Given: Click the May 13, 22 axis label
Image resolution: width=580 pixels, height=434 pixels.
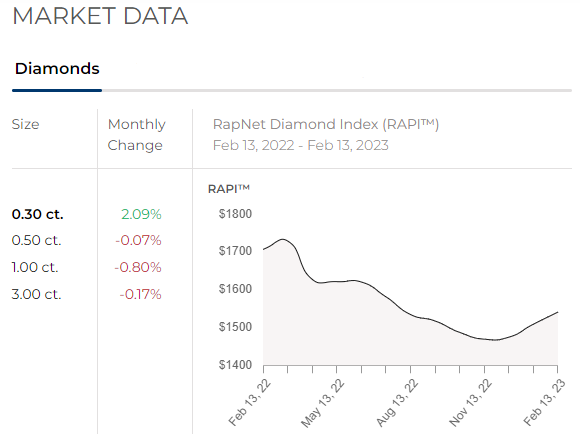Looking at the screenshot, I should [323, 403].
